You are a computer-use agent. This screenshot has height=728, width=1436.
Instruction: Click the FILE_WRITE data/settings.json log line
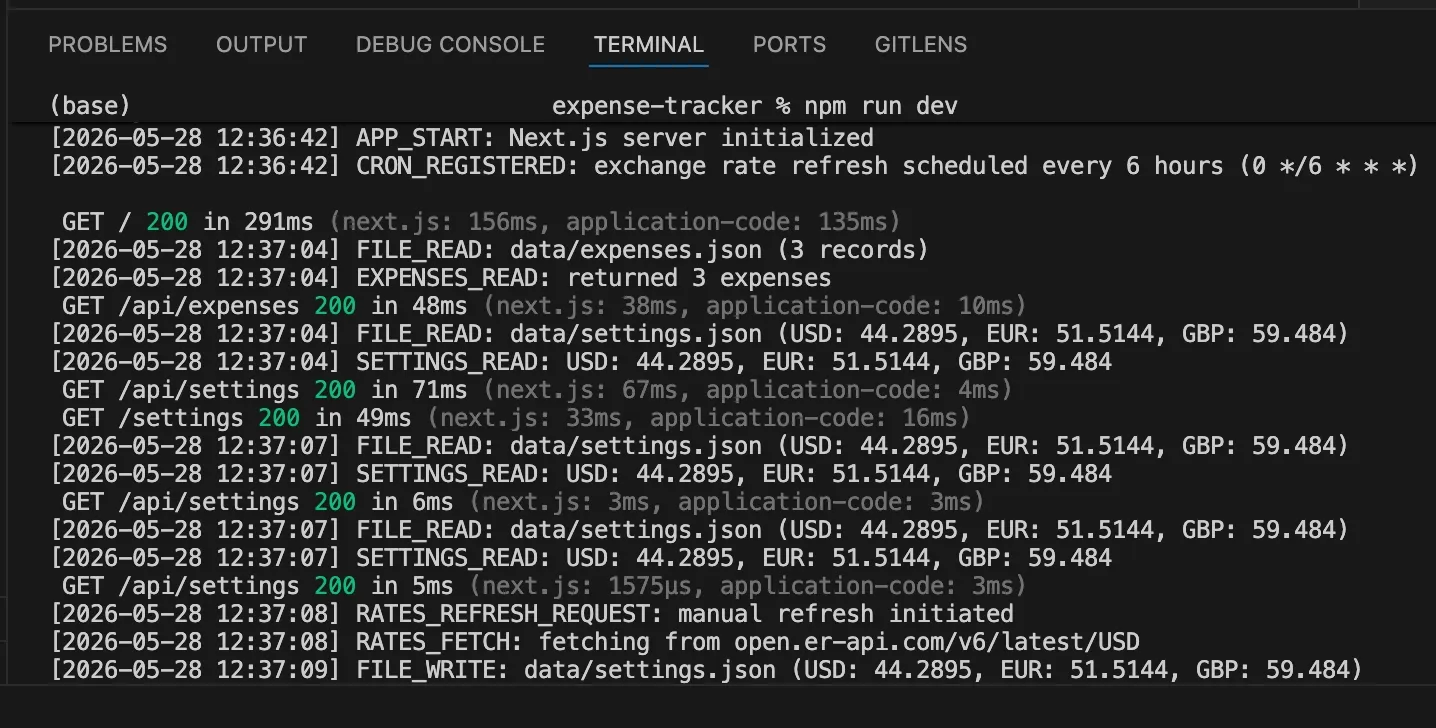pyautogui.click(x=706, y=669)
